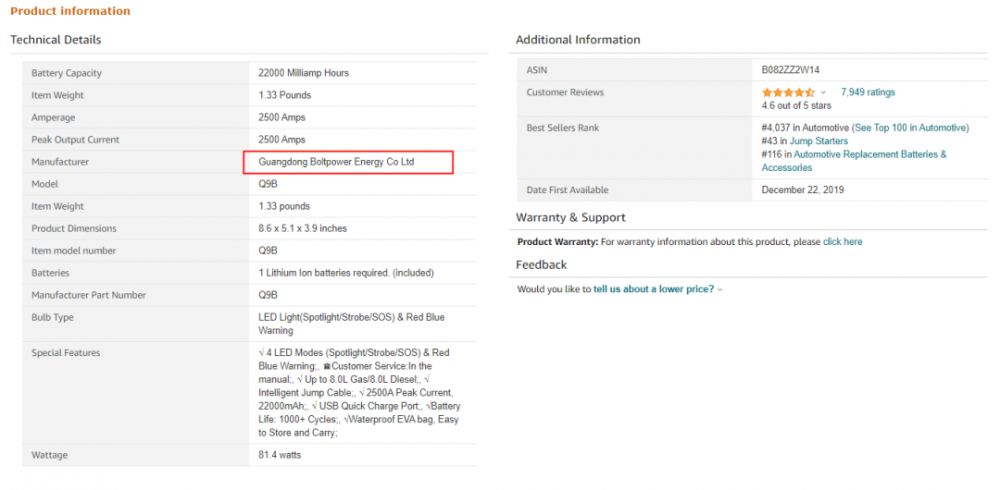Screen dimensions: 1000x490
Task: Expand the chevron after lower price link
Action: point(720,290)
